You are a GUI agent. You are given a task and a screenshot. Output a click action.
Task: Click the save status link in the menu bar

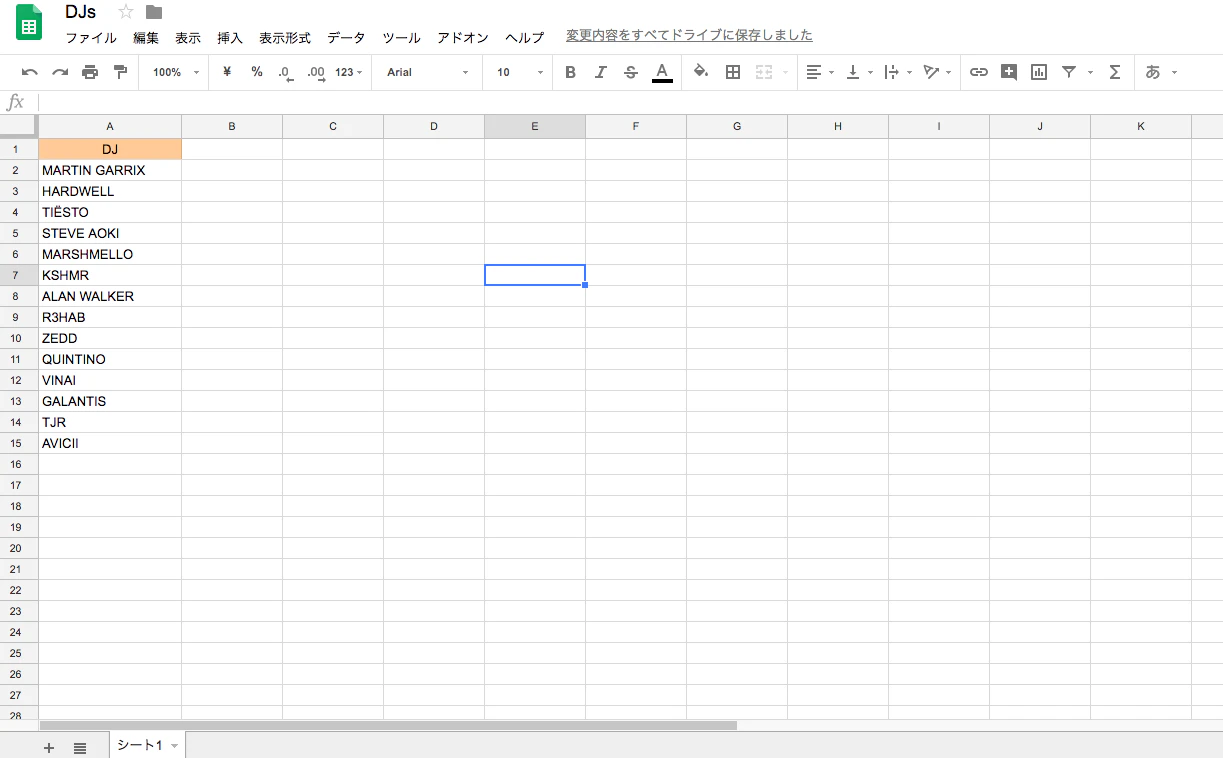tap(689, 36)
